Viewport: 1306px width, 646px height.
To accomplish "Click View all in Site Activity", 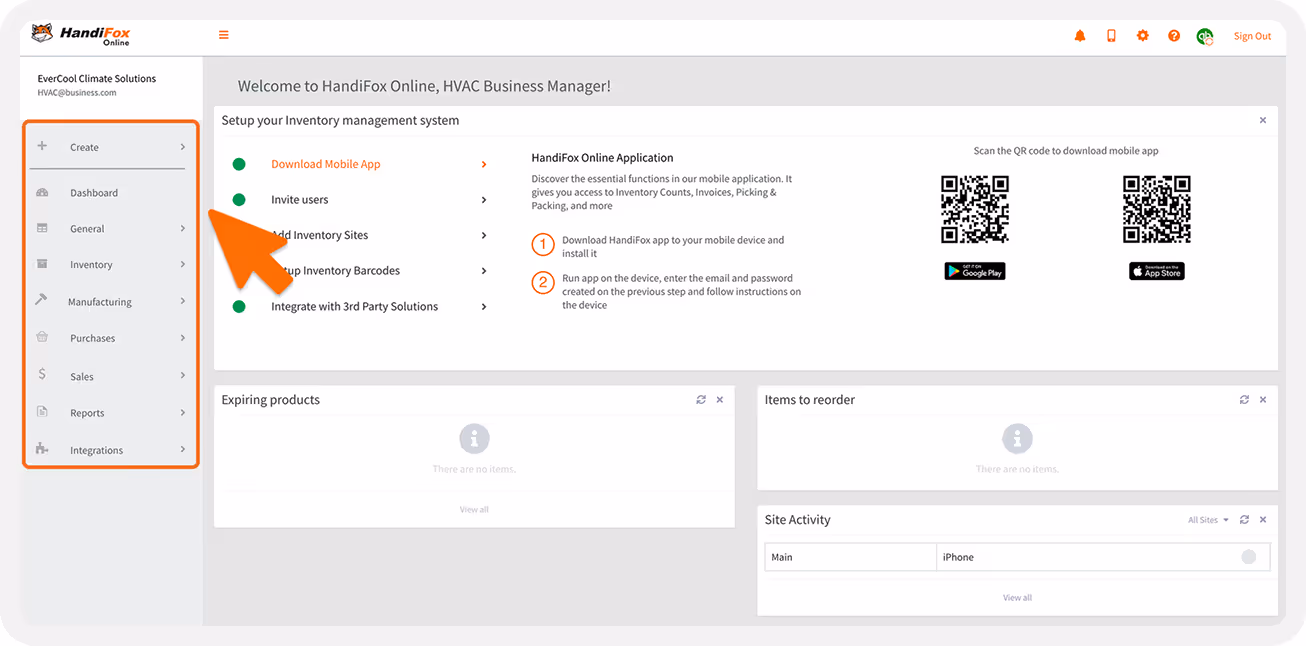I will [1017, 598].
